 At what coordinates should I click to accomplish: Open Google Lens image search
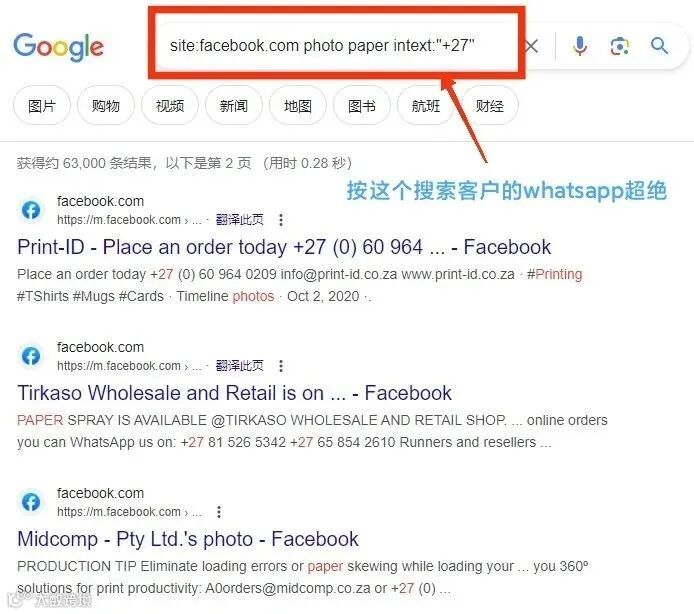(x=620, y=46)
